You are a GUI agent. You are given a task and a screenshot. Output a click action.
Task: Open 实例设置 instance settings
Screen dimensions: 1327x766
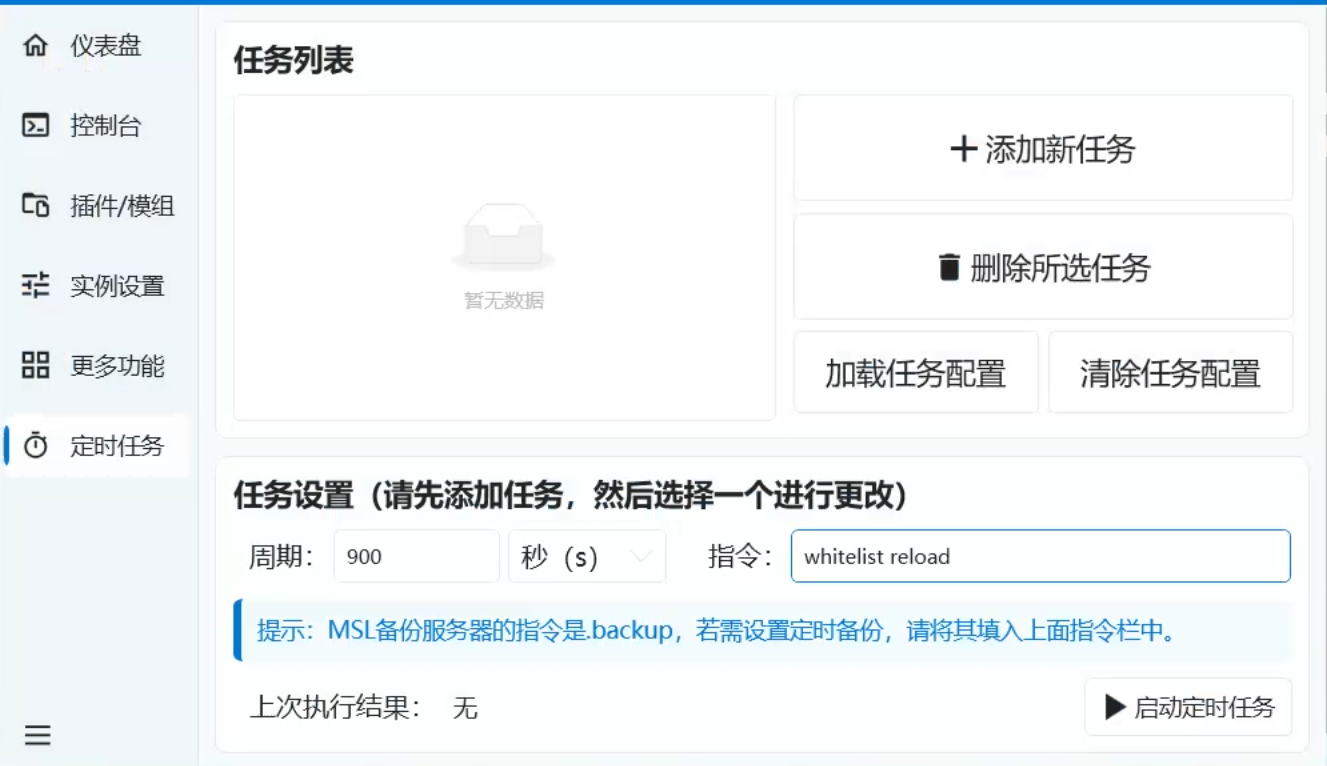click(96, 286)
